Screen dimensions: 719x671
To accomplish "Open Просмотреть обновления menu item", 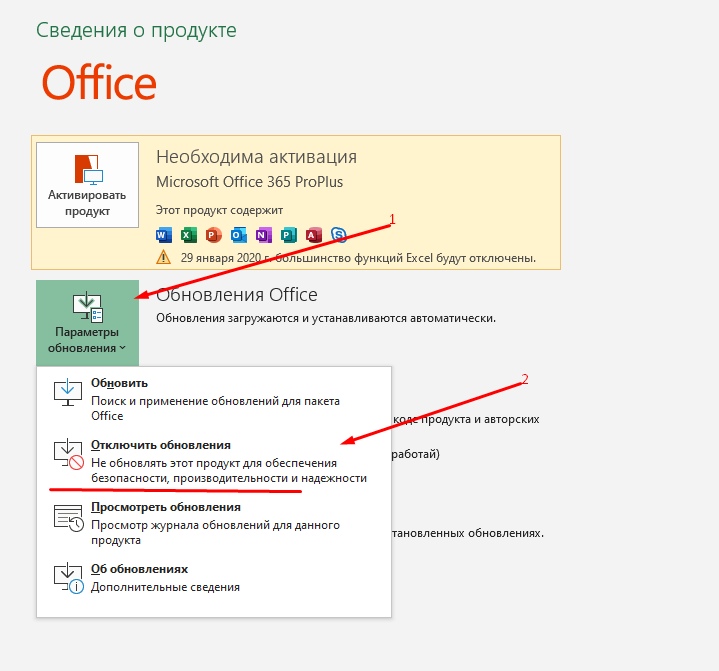I will click(x=214, y=523).
